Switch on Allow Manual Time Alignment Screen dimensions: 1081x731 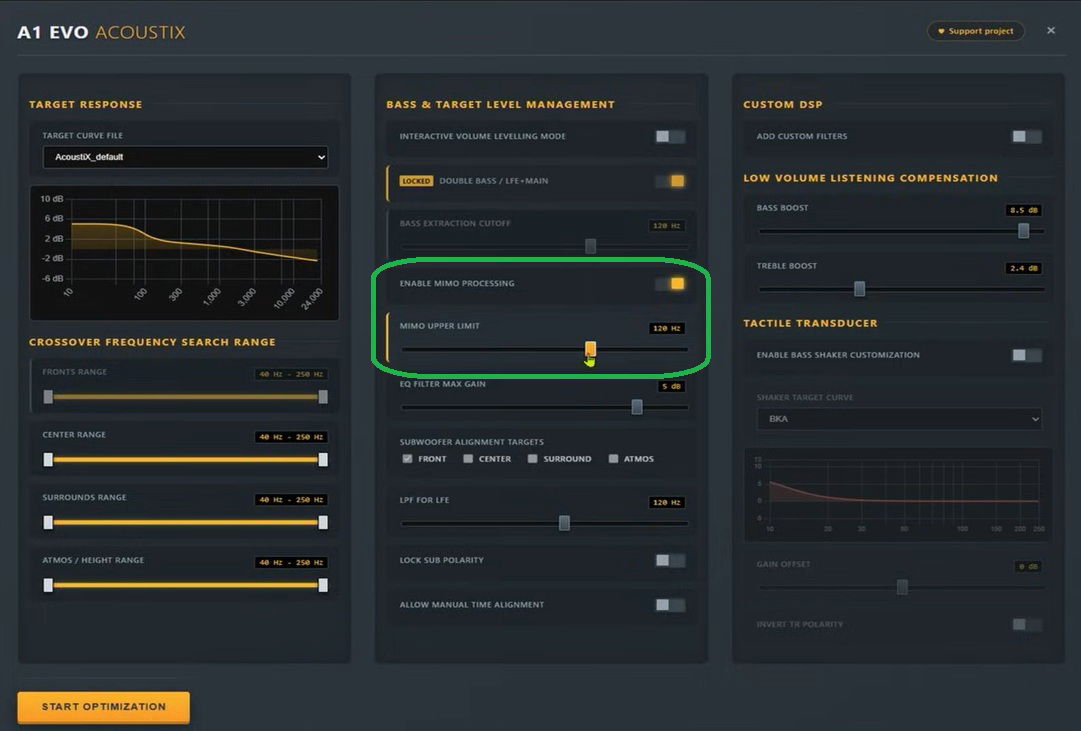(670, 605)
